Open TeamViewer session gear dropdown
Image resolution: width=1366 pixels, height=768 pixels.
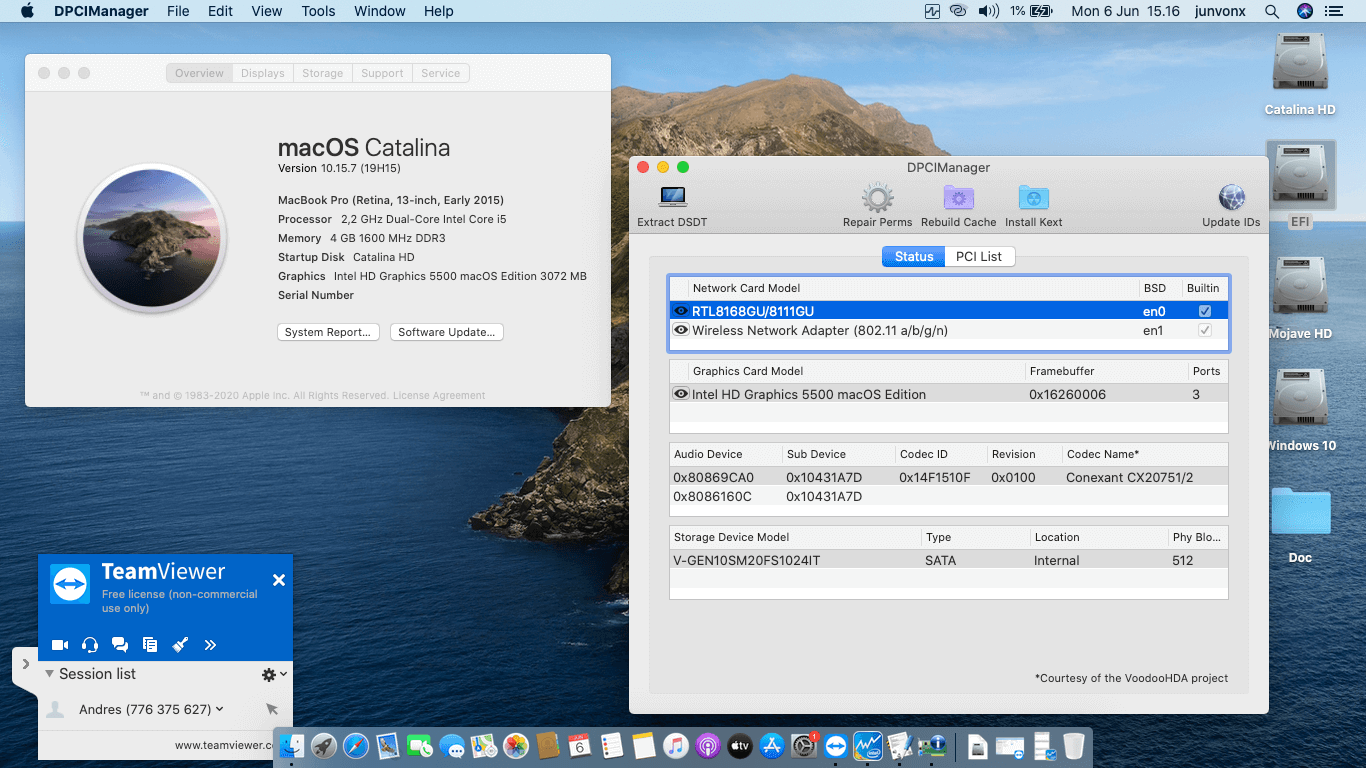pyautogui.click(x=274, y=675)
